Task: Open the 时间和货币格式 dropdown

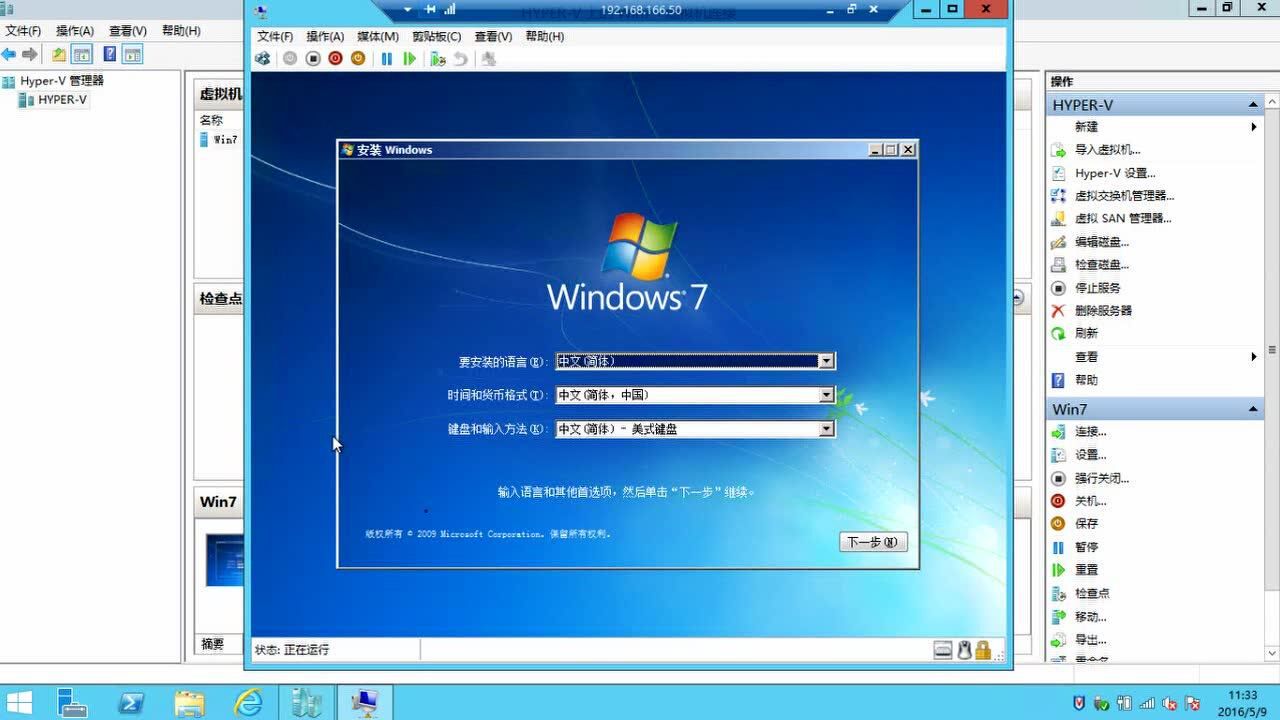Action: [826, 395]
